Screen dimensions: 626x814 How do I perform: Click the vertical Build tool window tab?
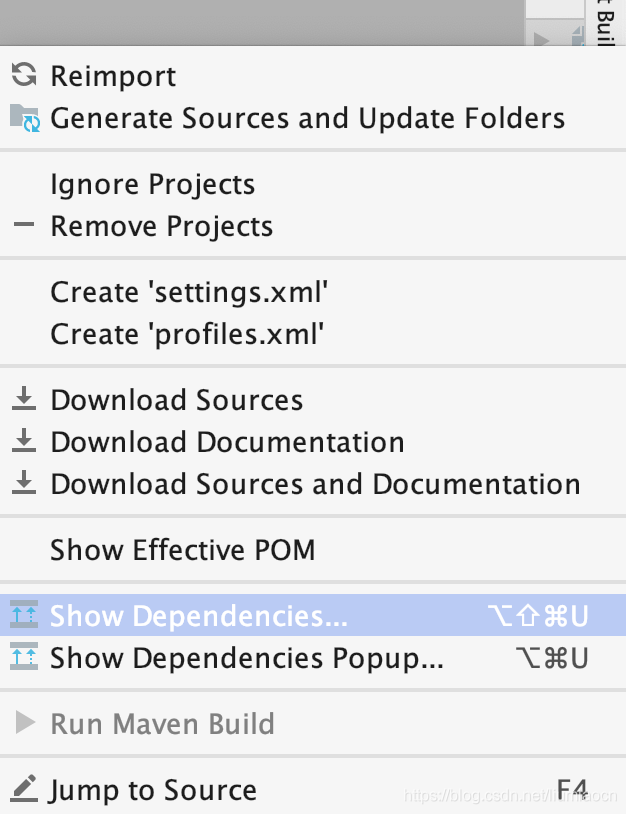[x=605, y=23]
